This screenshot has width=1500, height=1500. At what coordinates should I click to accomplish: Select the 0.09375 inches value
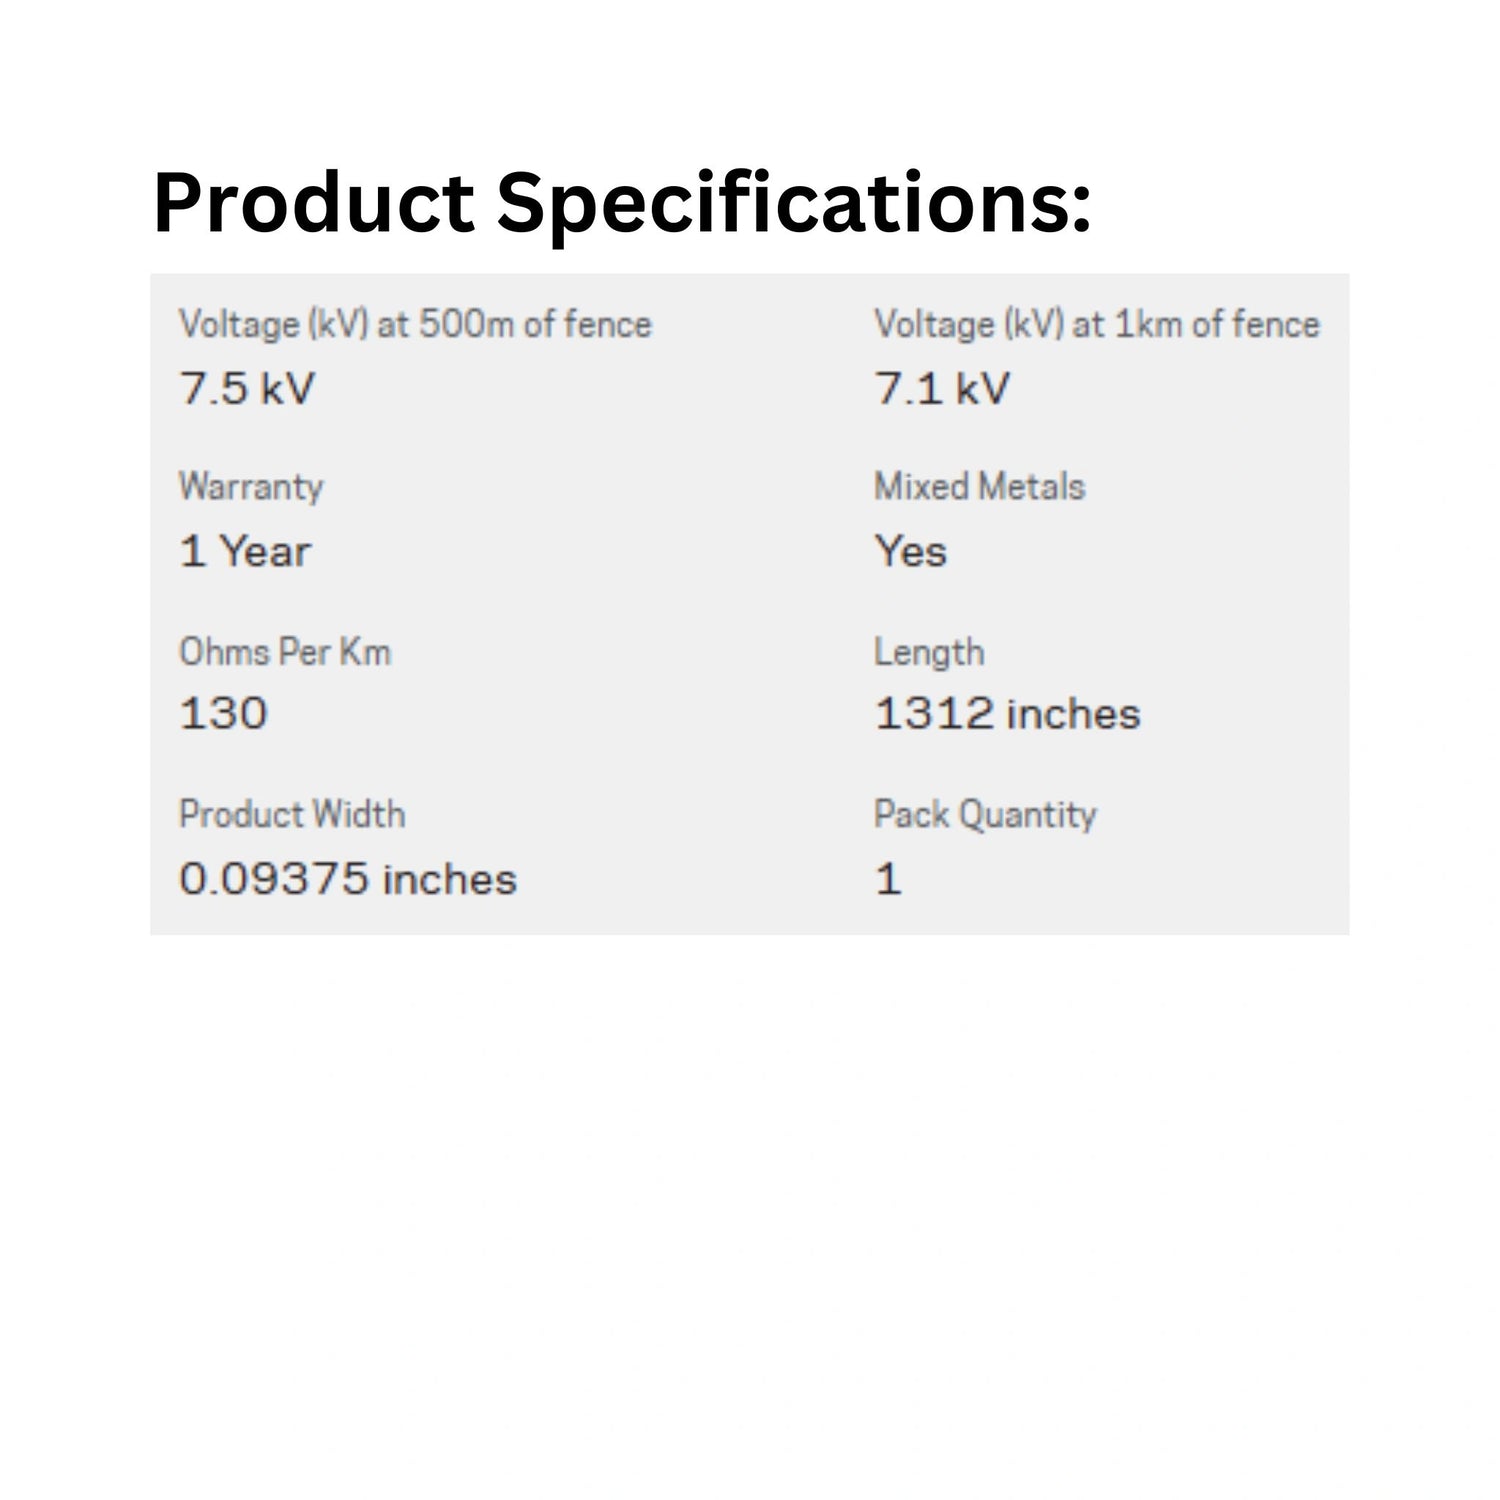click(x=348, y=879)
